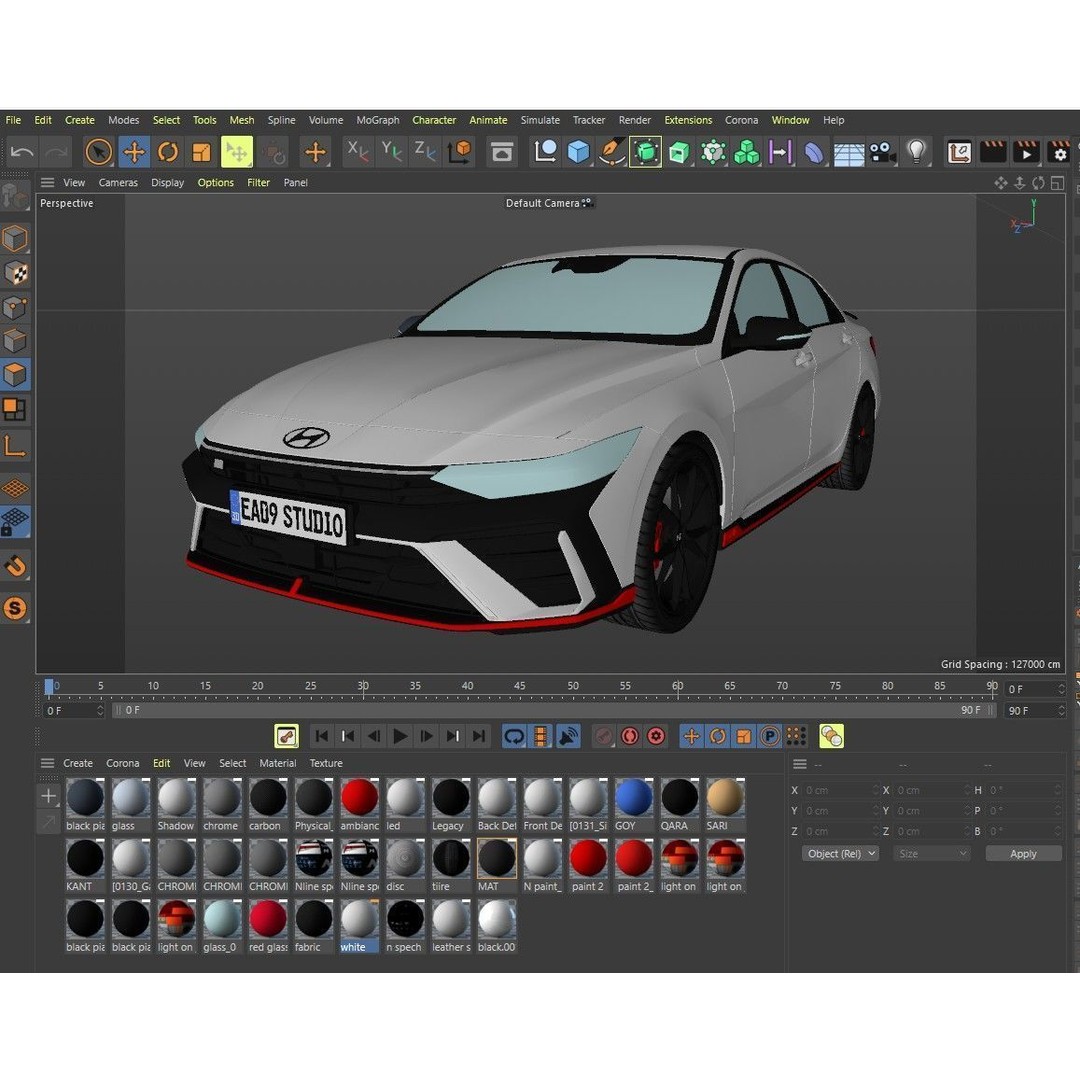The image size is (1080, 1080).
Task: Open the coordinates manager hamburger menu
Action: (x=800, y=764)
